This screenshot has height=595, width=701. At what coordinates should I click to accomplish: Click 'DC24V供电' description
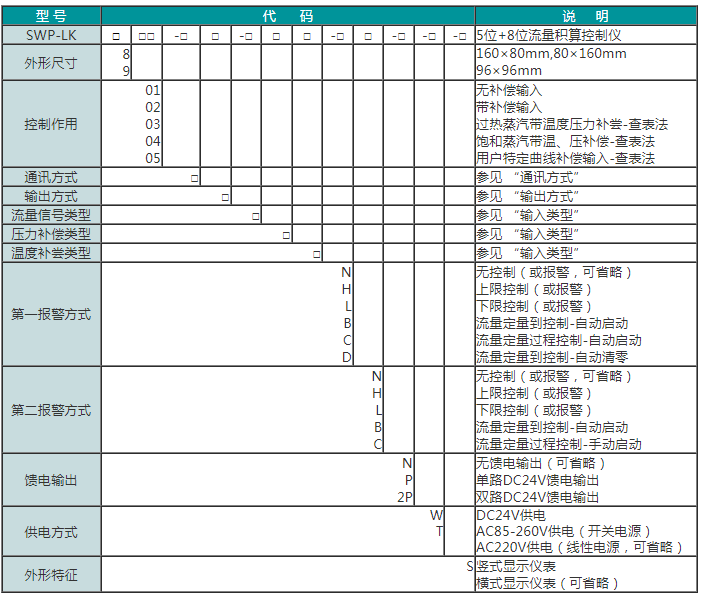(x=511, y=515)
